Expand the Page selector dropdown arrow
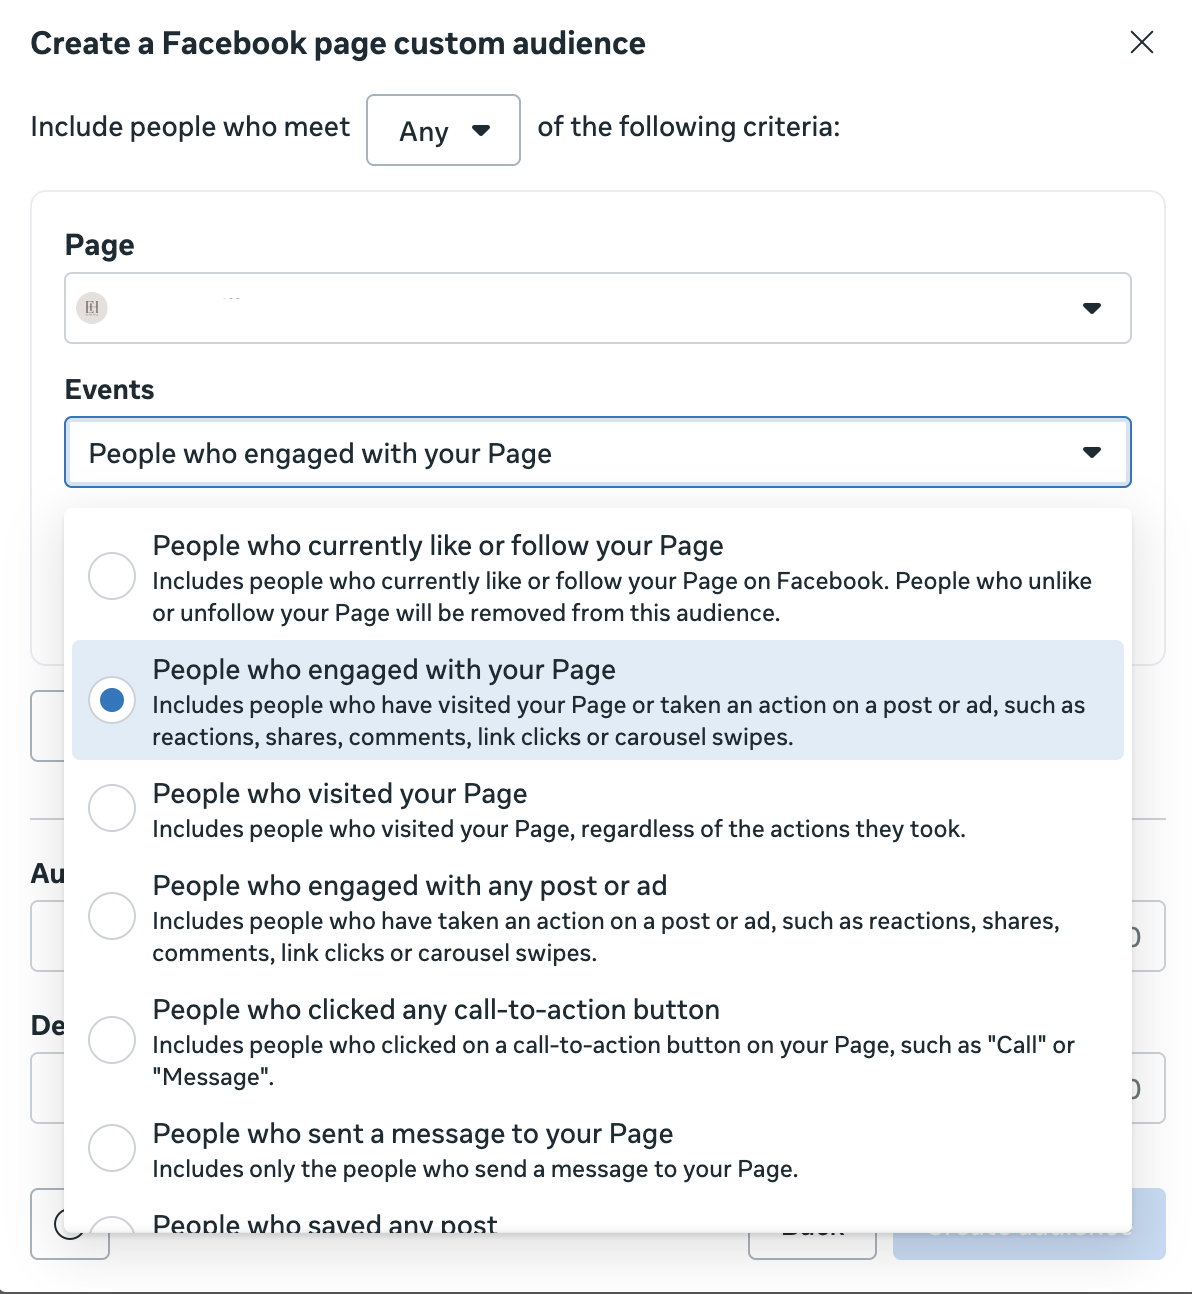 click(1092, 308)
